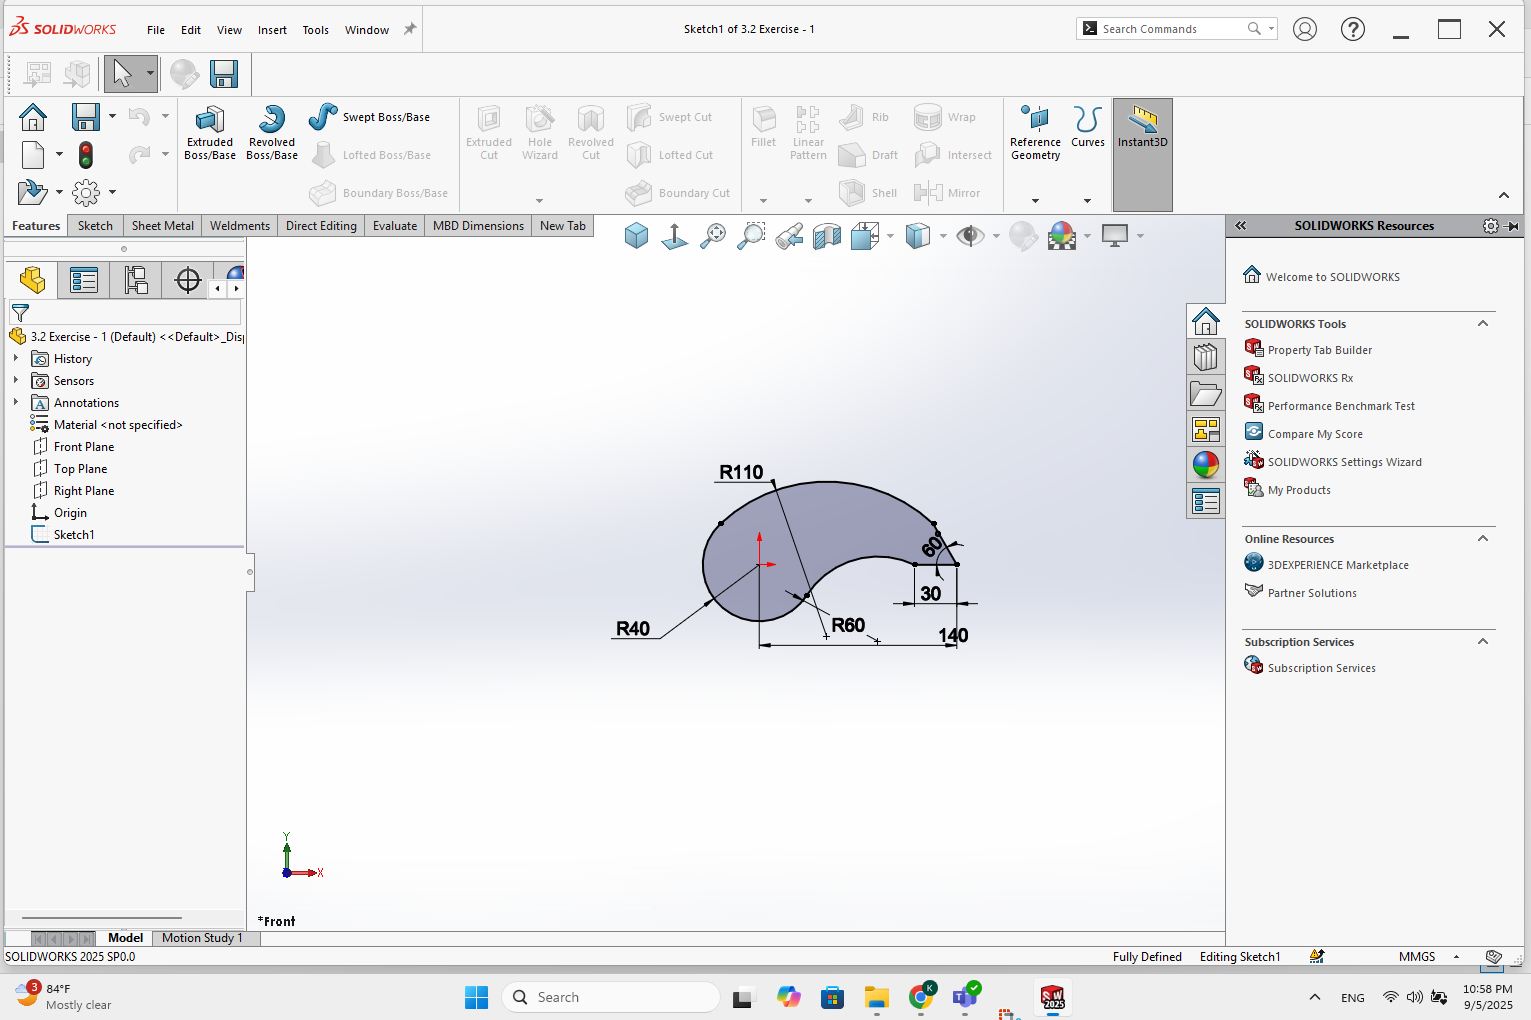Collapse the Online Resources section
The width and height of the screenshot is (1531, 1020).
click(x=1483, y=538)
